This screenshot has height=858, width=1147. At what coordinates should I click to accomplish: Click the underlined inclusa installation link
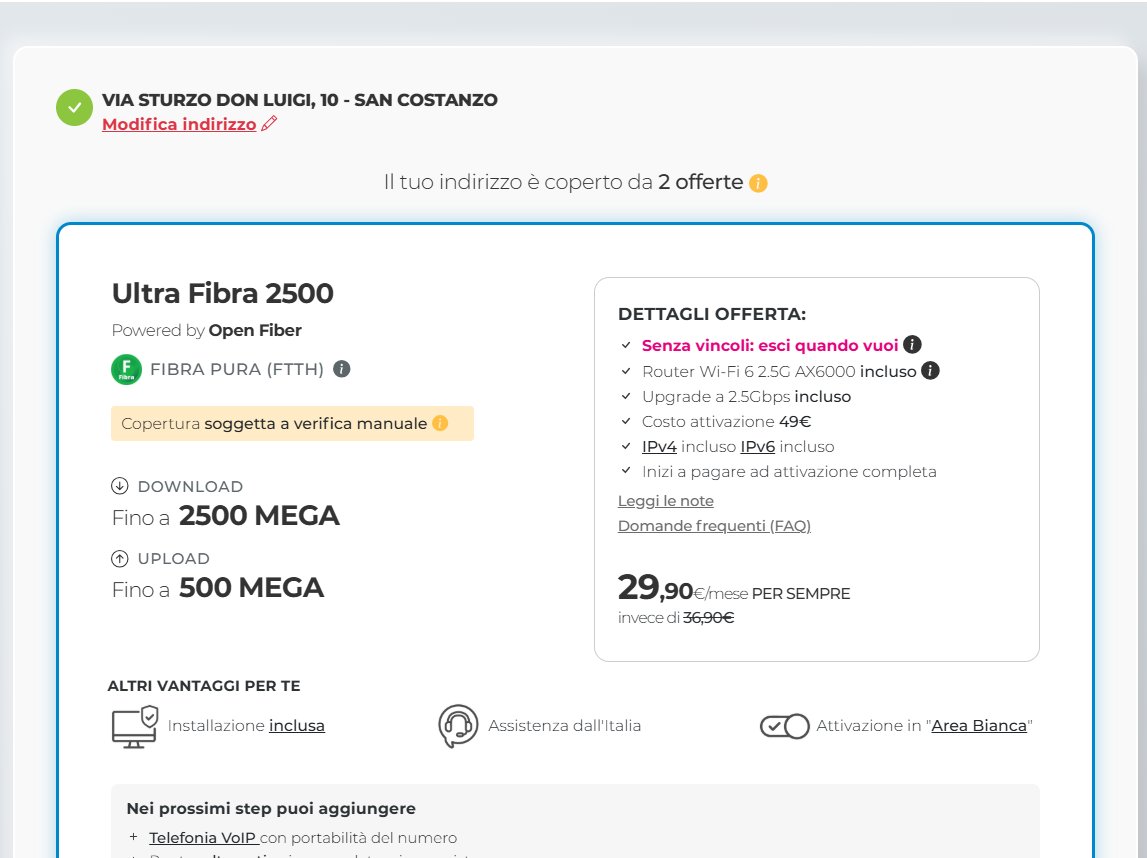click(297, 726)
